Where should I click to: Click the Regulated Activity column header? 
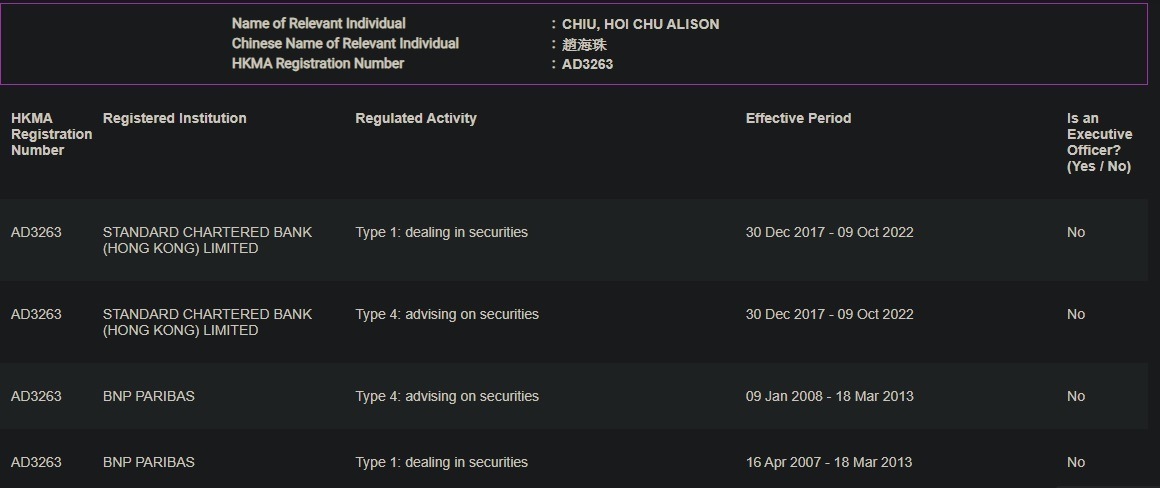pyautogui.click(x=416, y=118)
